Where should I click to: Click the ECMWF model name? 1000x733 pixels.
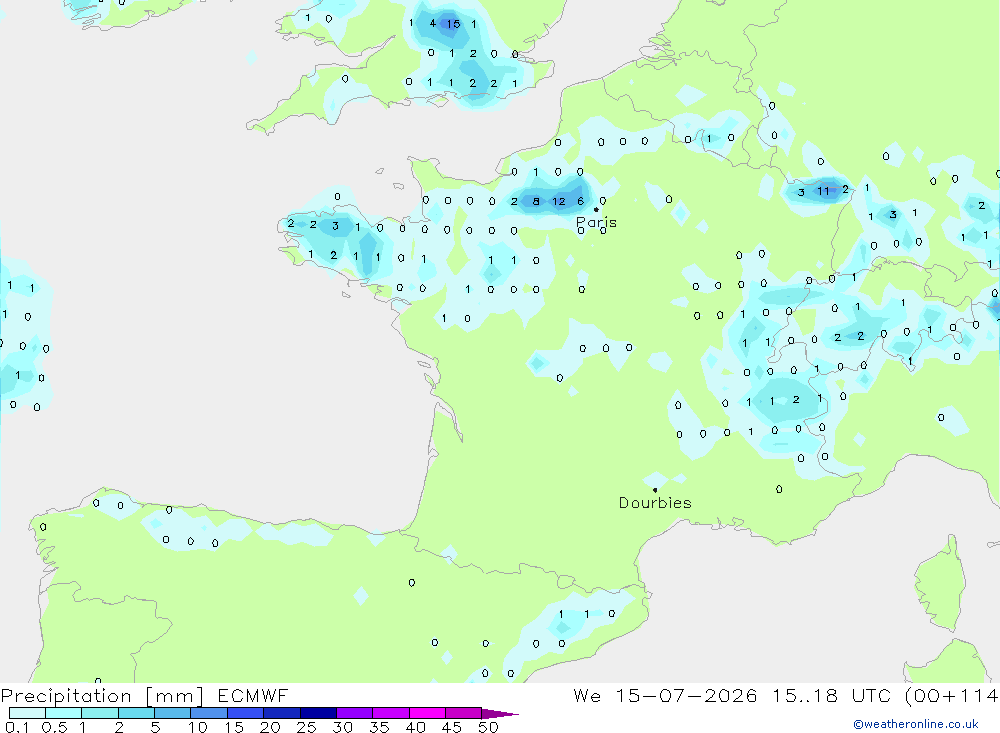pyautogui.click(x=253, y=695)
